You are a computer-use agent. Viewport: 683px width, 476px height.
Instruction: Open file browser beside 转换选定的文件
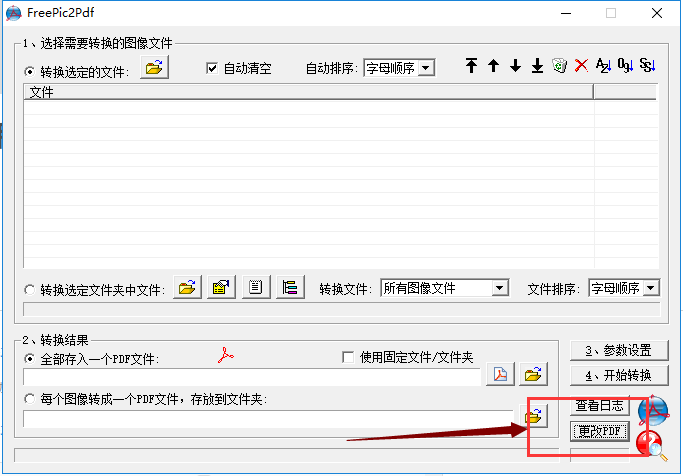click(154, 68)
